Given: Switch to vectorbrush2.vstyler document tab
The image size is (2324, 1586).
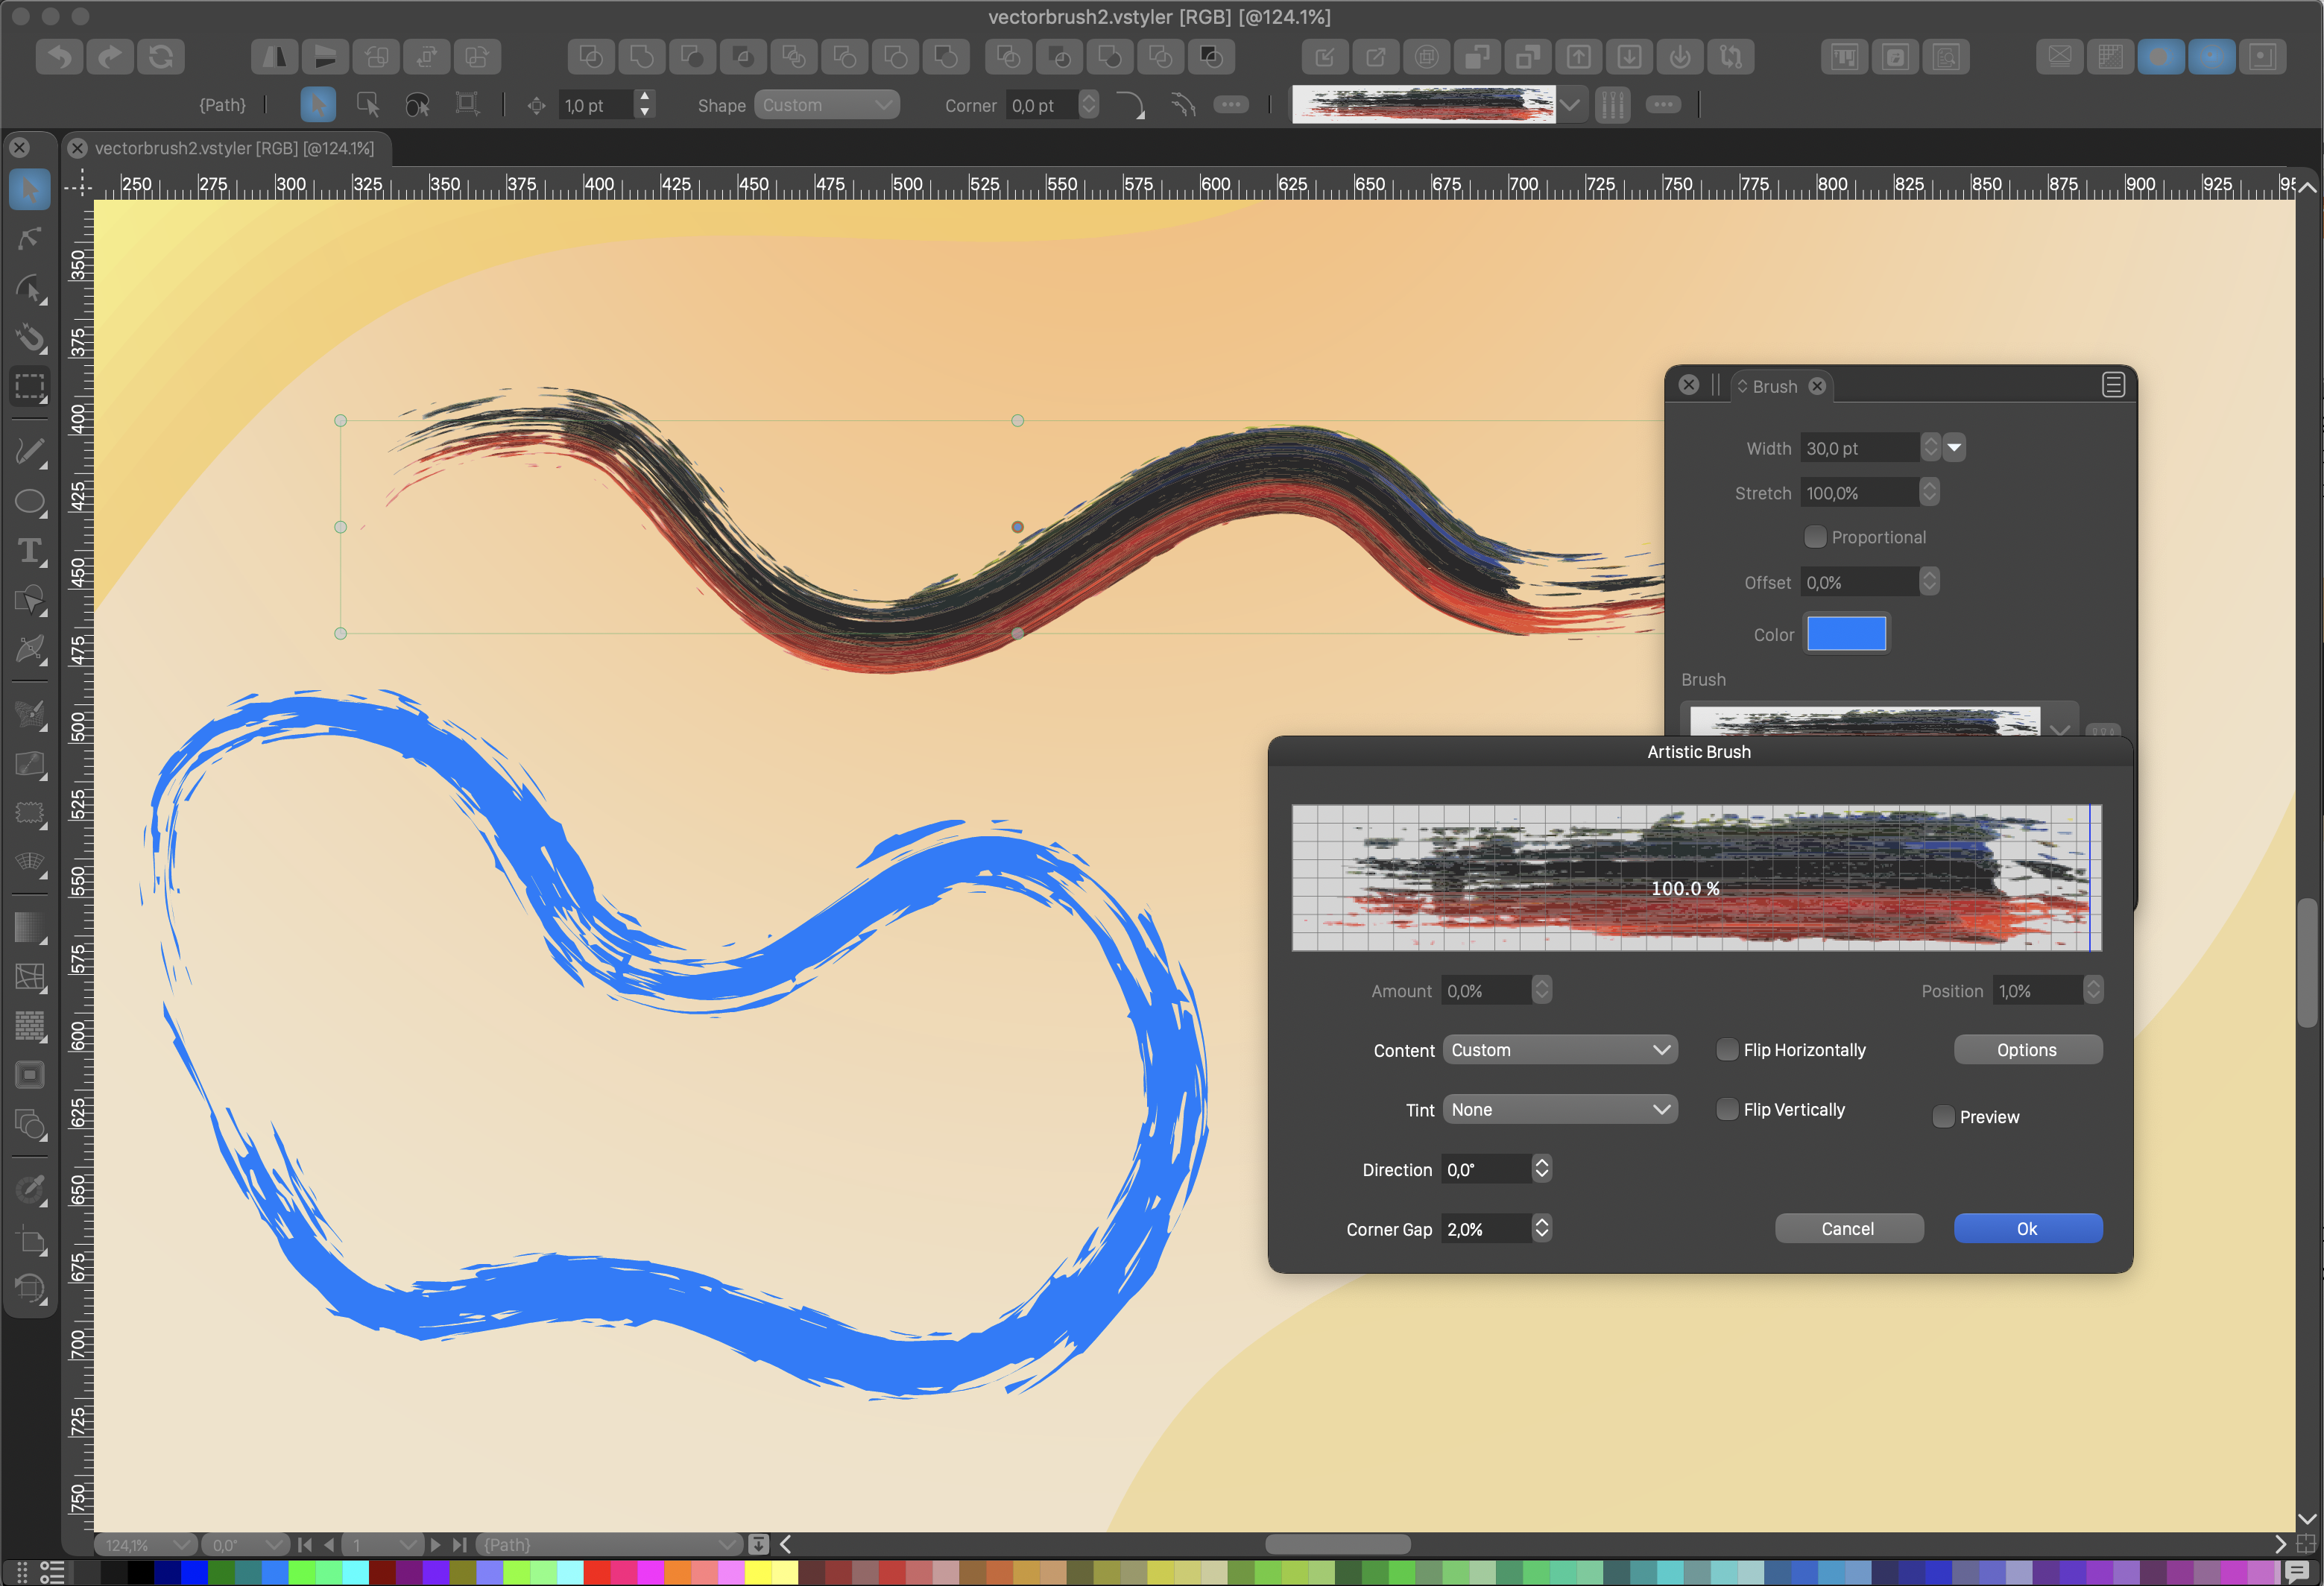Looking at the screenshot, I should tap(233, 148).
